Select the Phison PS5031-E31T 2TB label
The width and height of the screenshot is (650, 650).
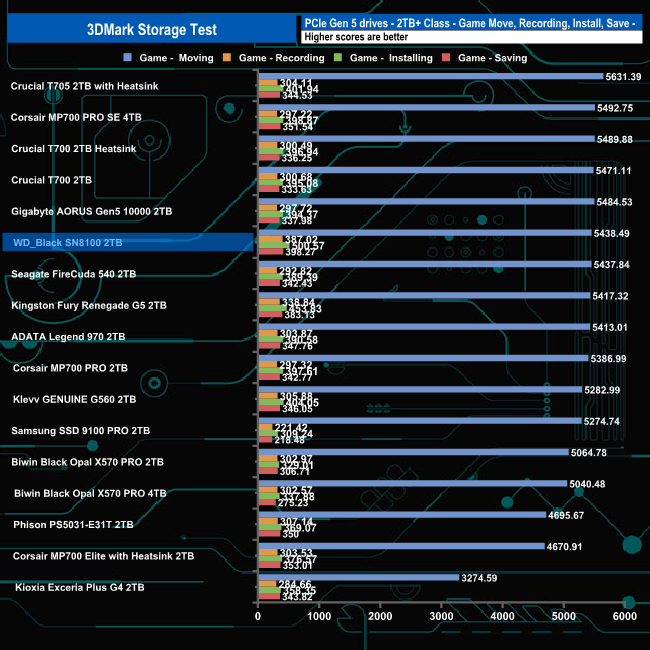pos(73,525)
